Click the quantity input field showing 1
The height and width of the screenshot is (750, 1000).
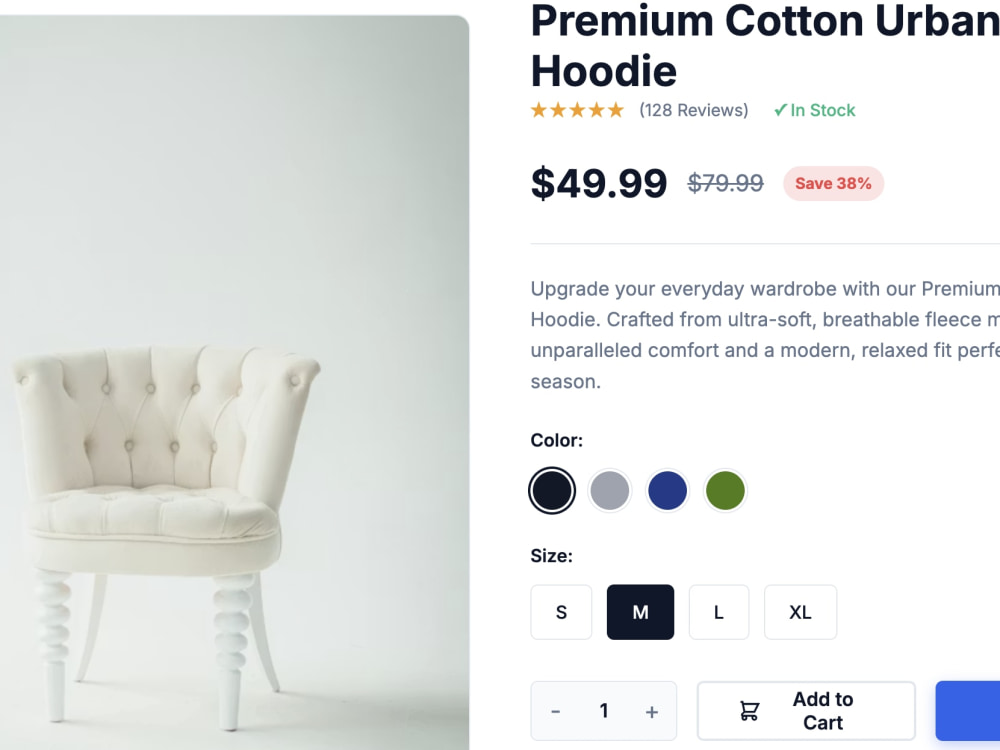603,711
